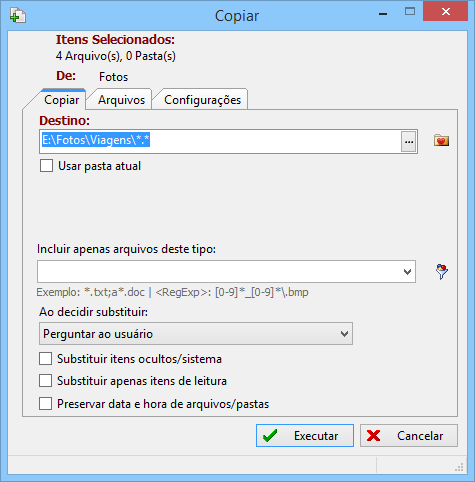475x482 pixels.
Task: Expand the file type filter dropdown arrow
Action: [x=407, y=272]
